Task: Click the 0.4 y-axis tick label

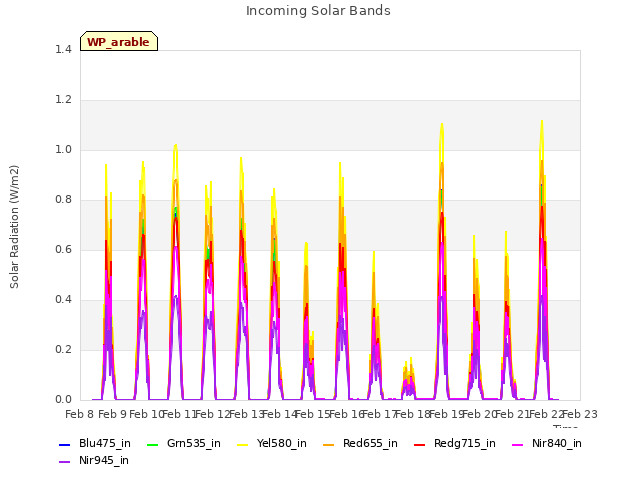Action: pyautogui.click(x=63, y=300)
